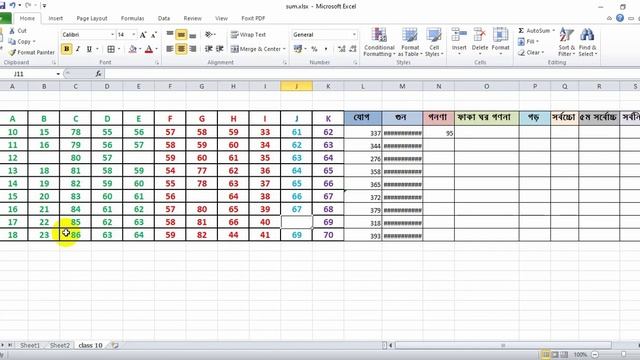The width and height of the screenshot is (640, 360).
Task: Open the General number format dropdown
Action: click(x=354, y=35)
